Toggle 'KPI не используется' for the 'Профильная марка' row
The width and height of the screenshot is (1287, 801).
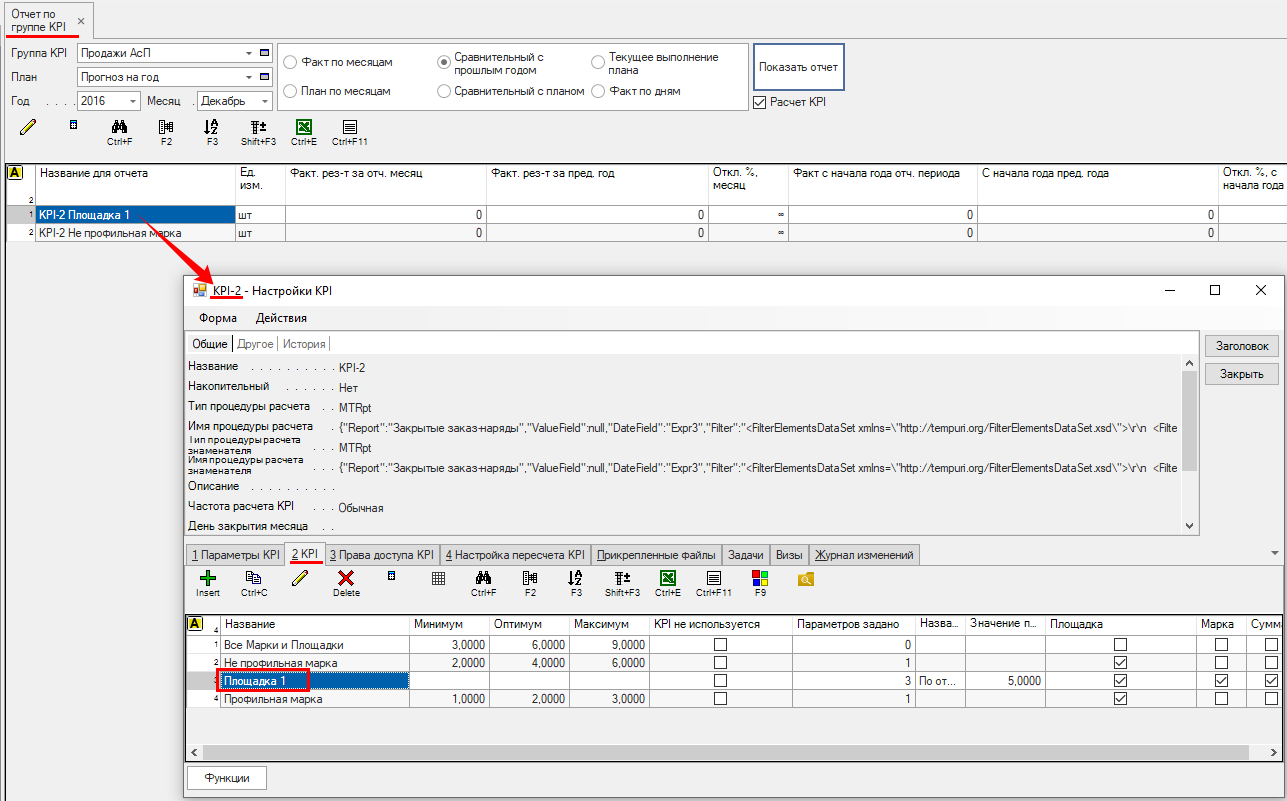click(720, 699)
